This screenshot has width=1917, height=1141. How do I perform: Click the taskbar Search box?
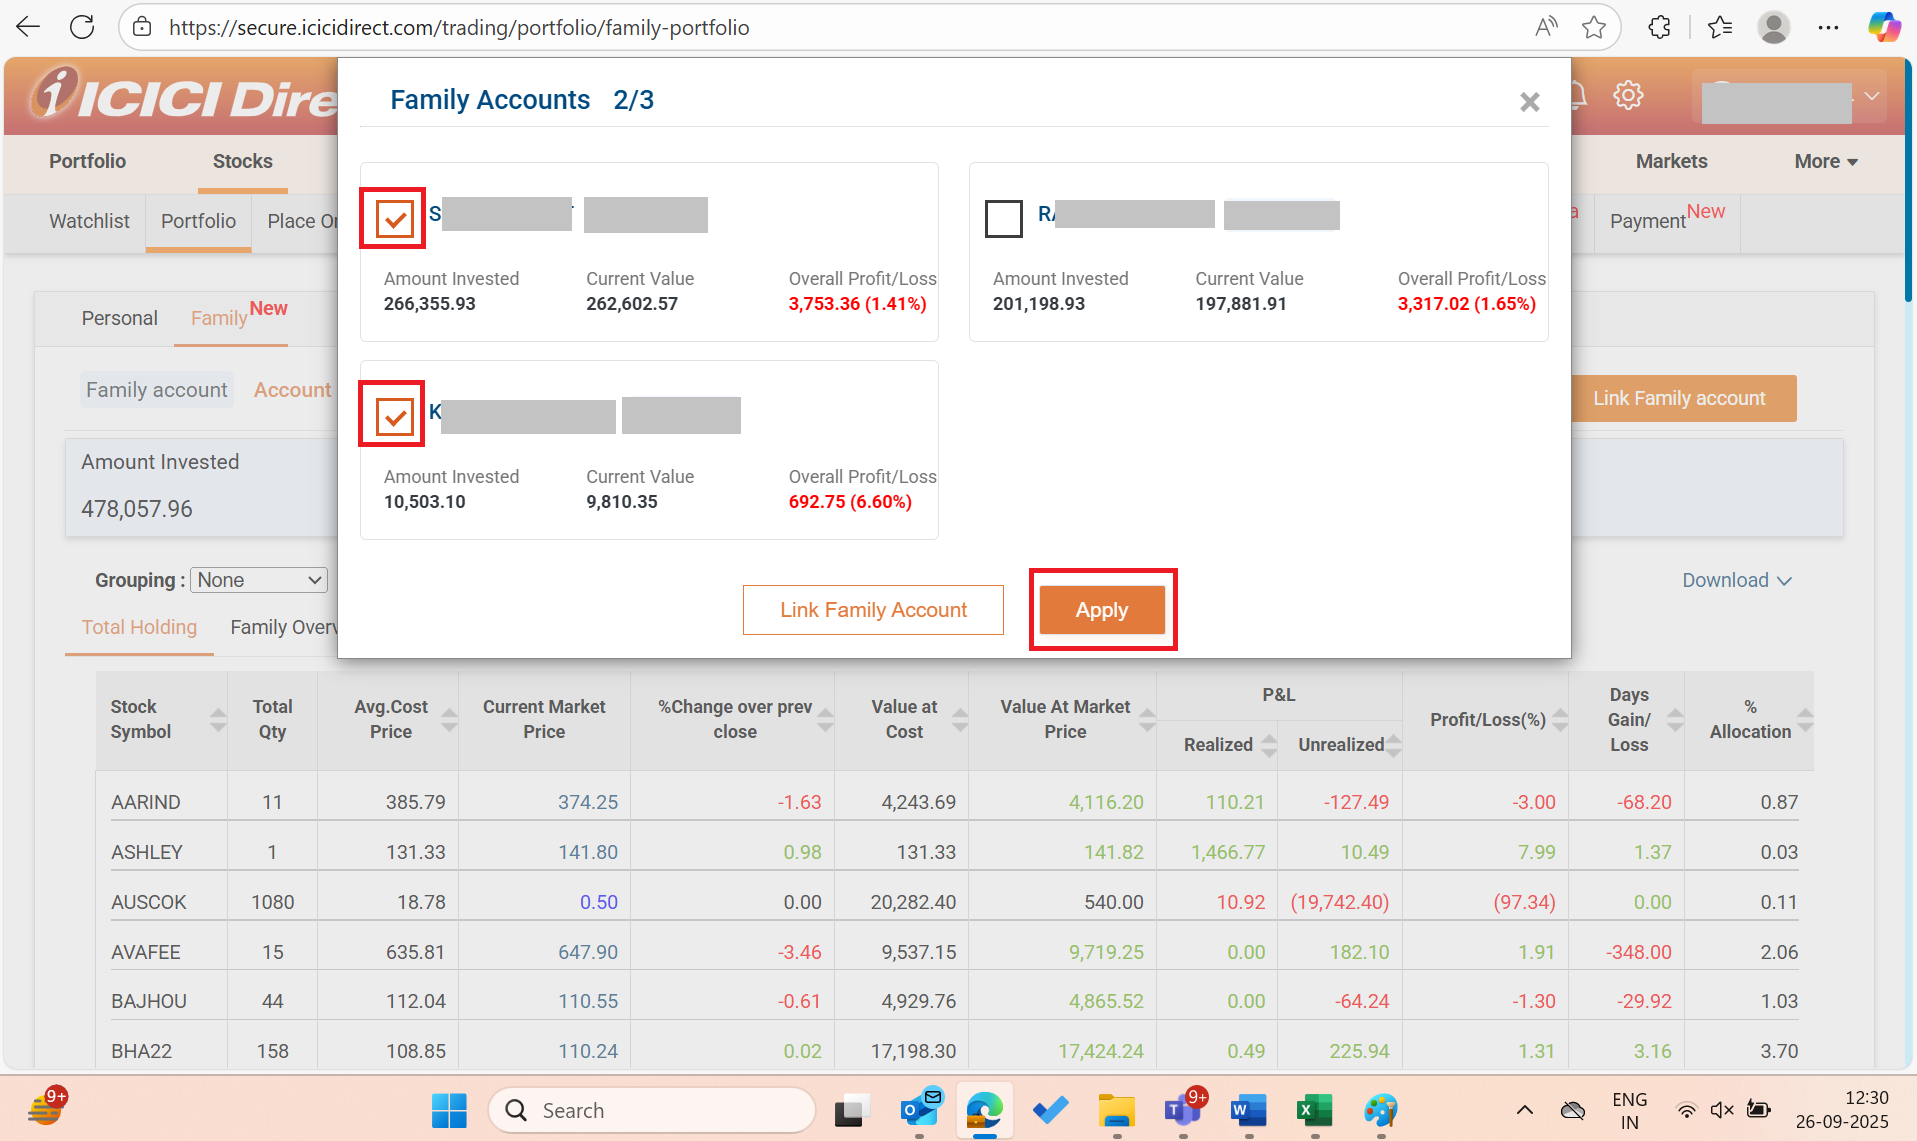pos(651,1110)
